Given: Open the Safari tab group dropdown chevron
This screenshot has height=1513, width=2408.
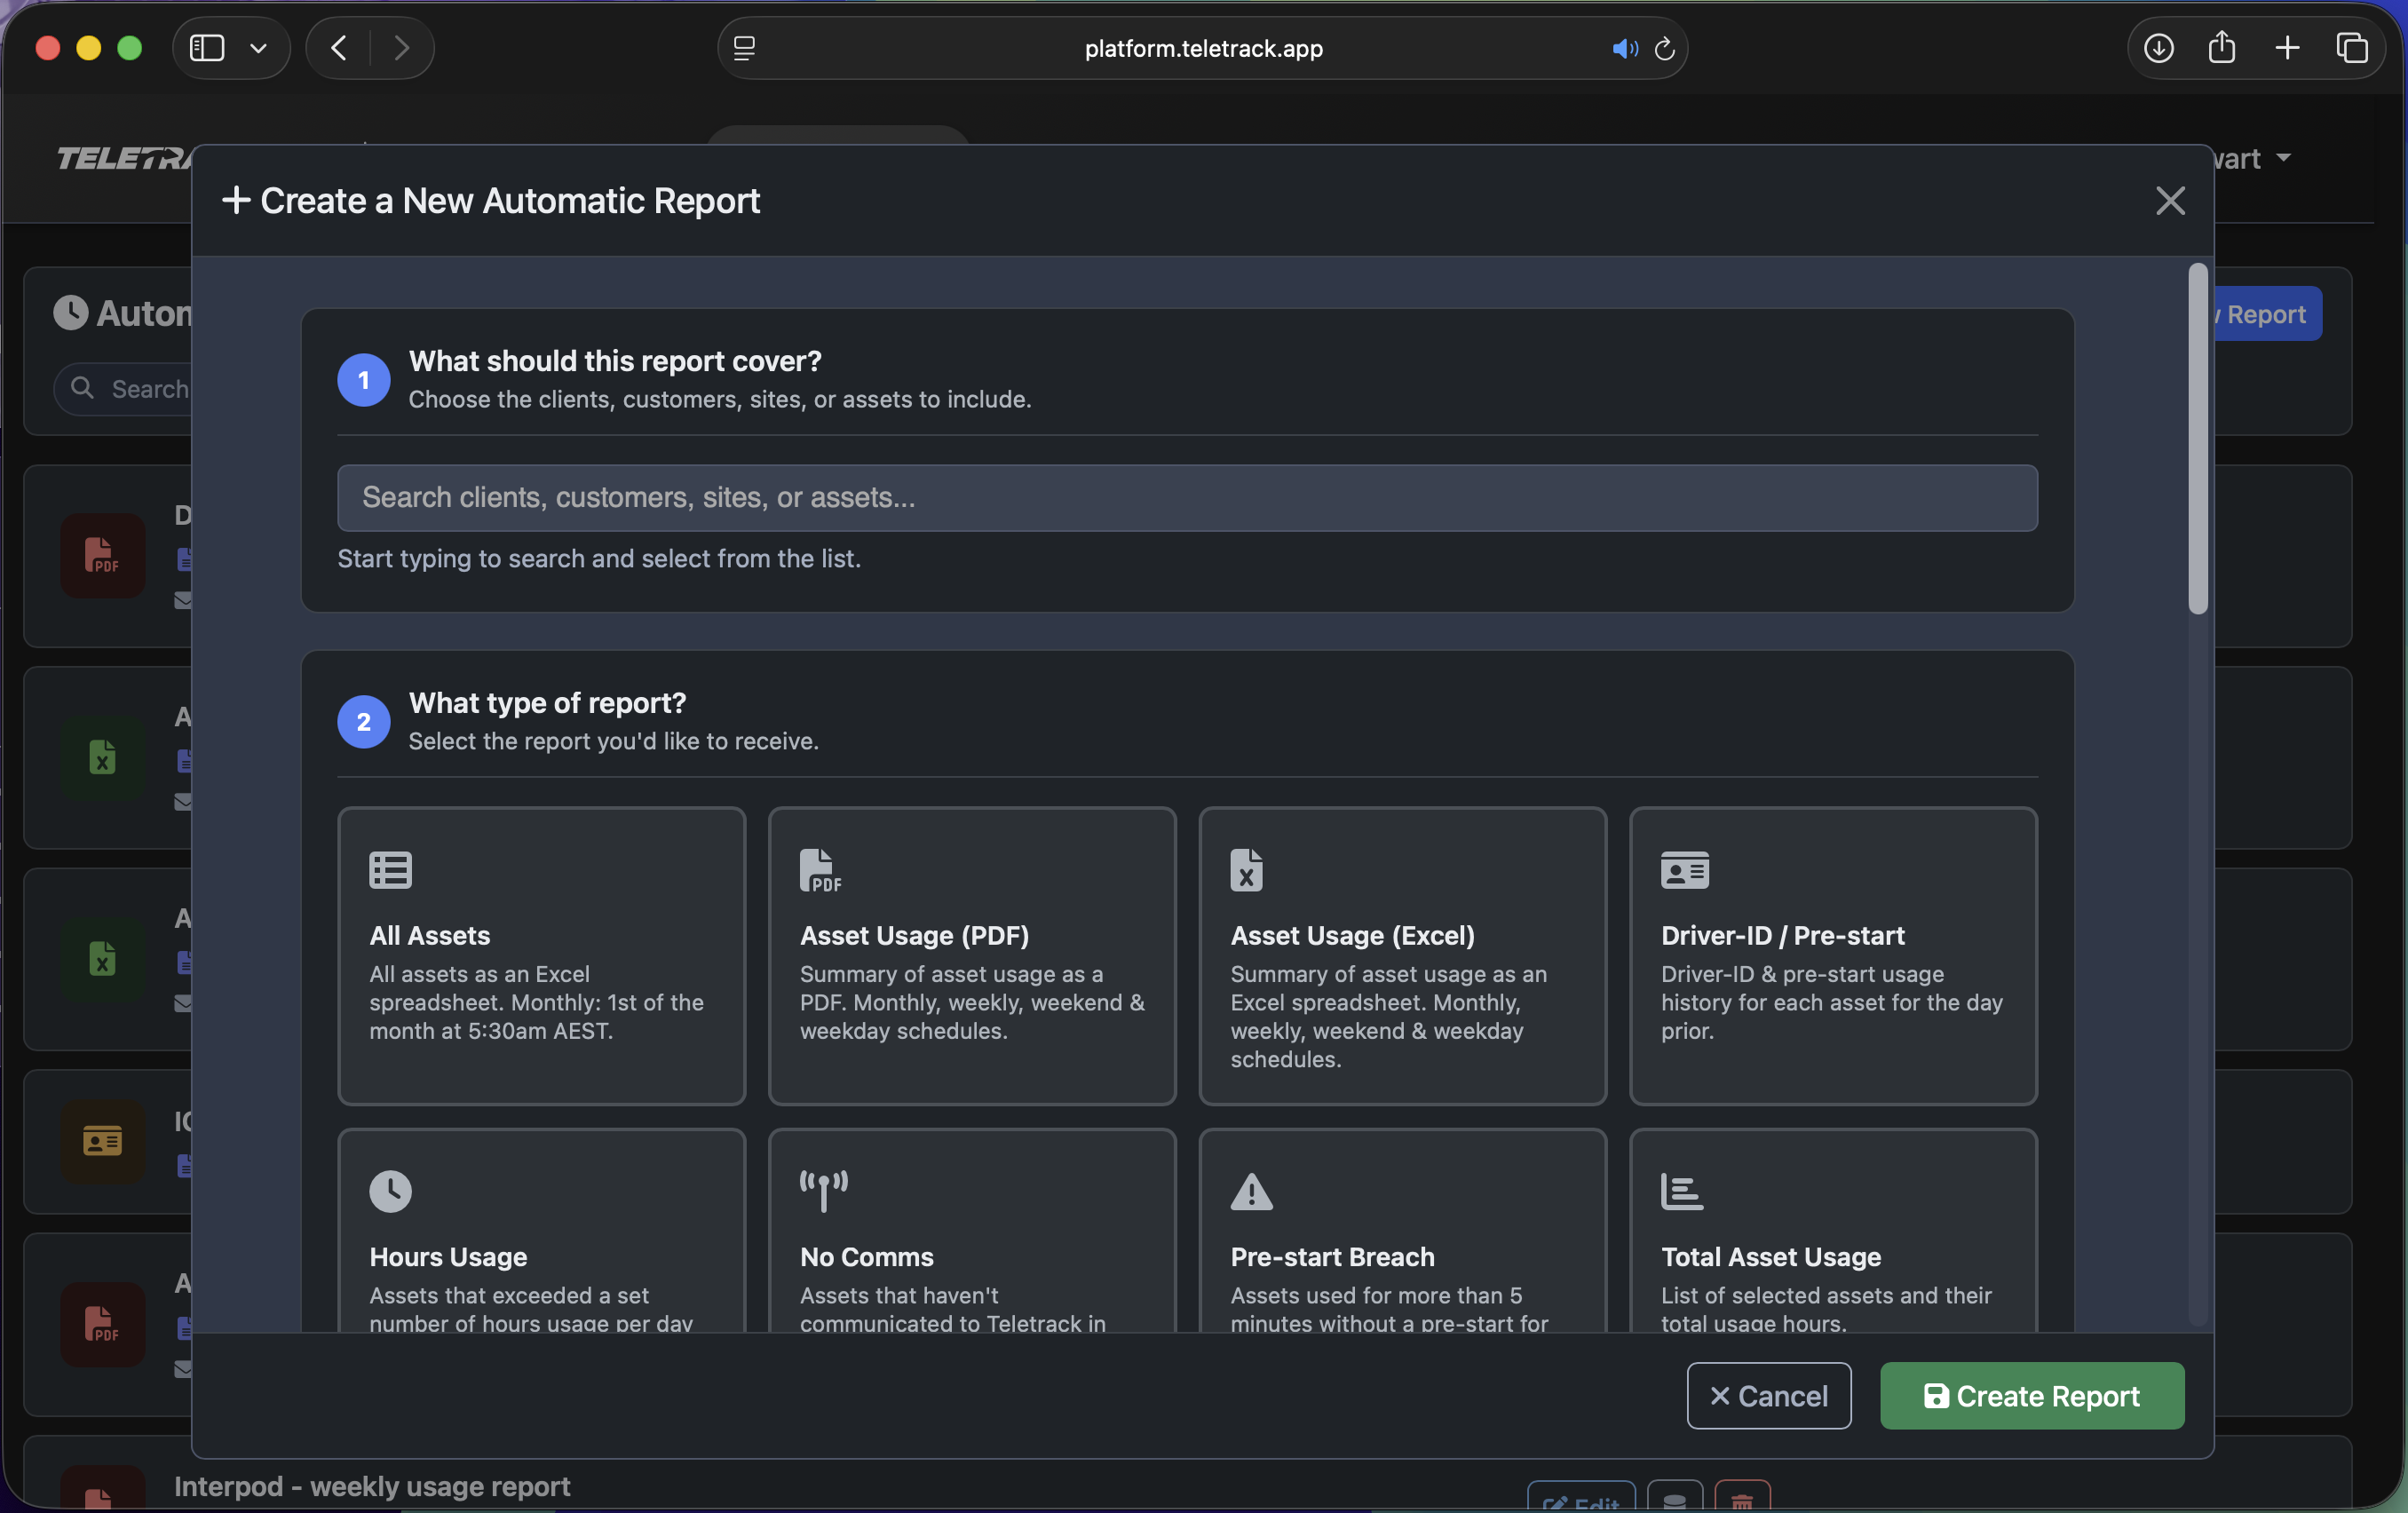Looking at the screenshot, I should pos(258,47).
